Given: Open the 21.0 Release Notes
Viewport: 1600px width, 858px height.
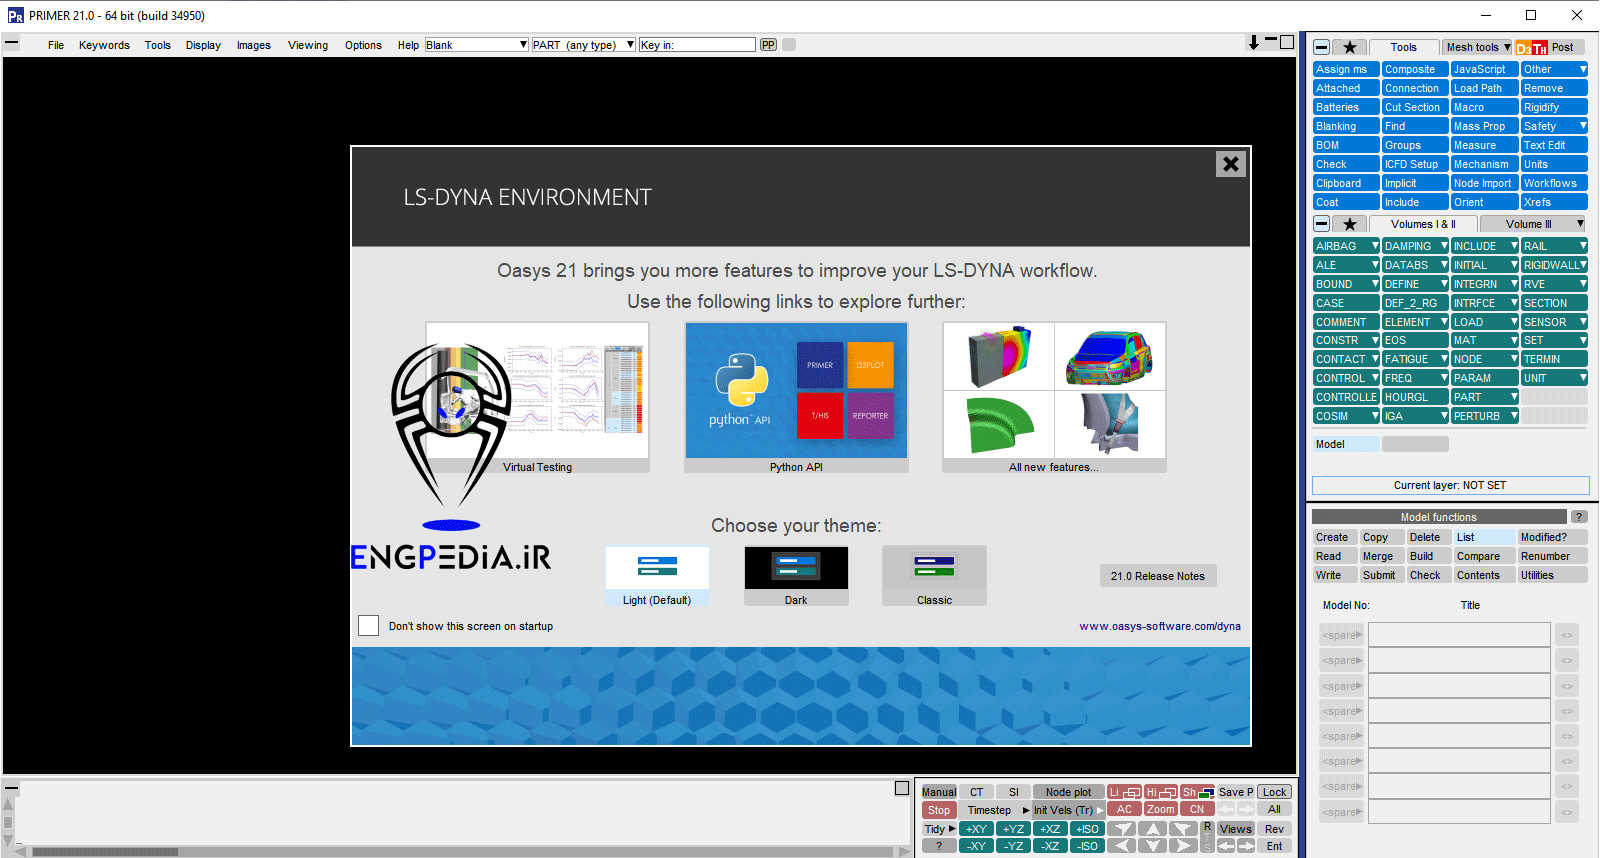Looking at the screenshot, I should (1158, 576).
